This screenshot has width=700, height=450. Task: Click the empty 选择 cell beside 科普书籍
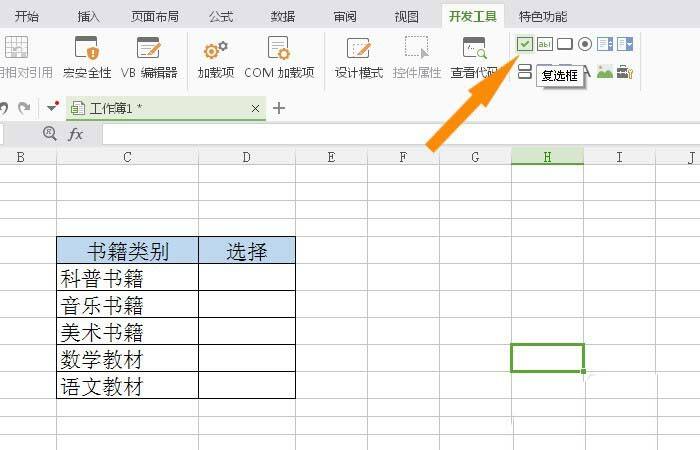click(247, 277)
